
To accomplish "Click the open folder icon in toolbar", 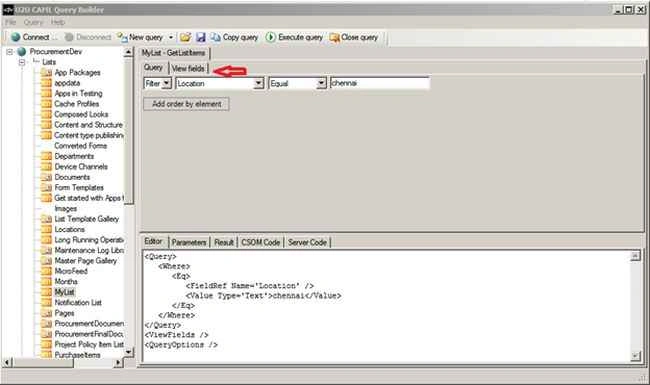I will [185, 37].
